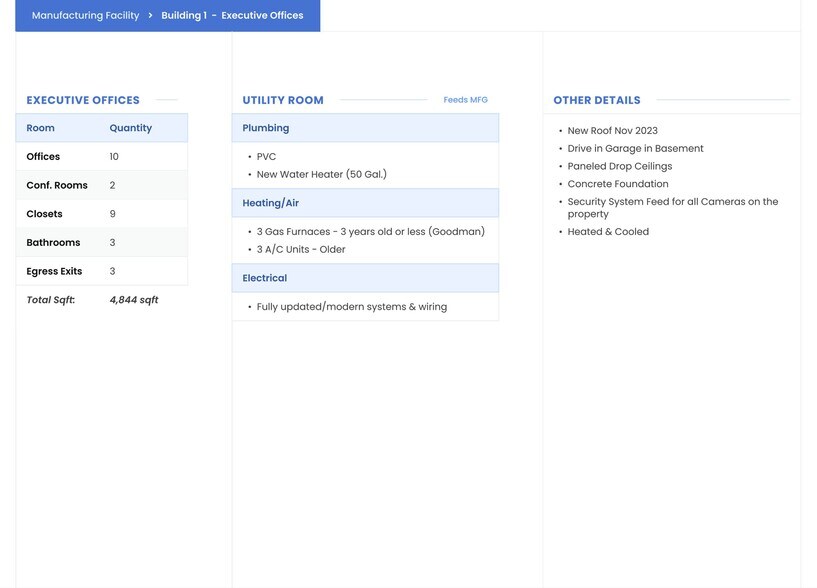Image resolution: width=817 pixels, height=588 pixels.
Task: Select the Bathrooms table row
Action: point(101,242)
